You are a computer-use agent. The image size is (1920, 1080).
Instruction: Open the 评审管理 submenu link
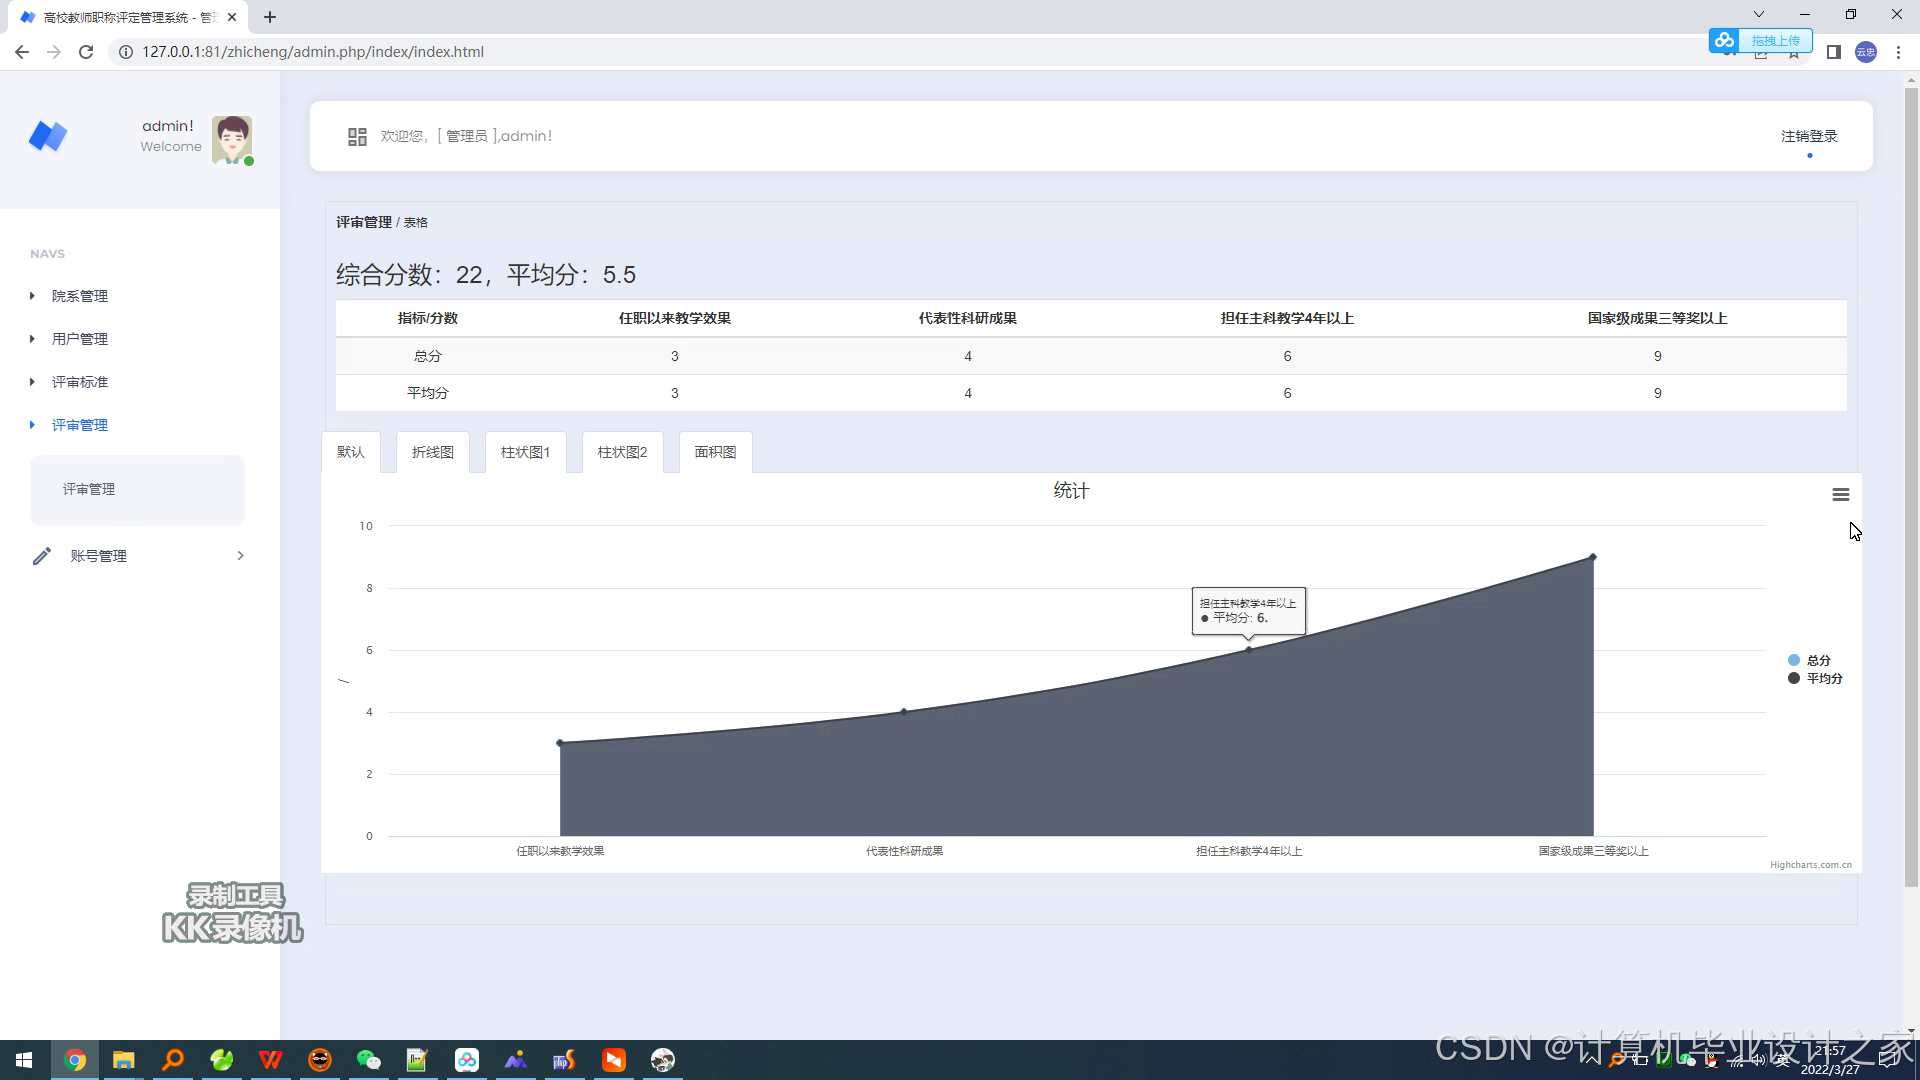click(x=89, y=489)
